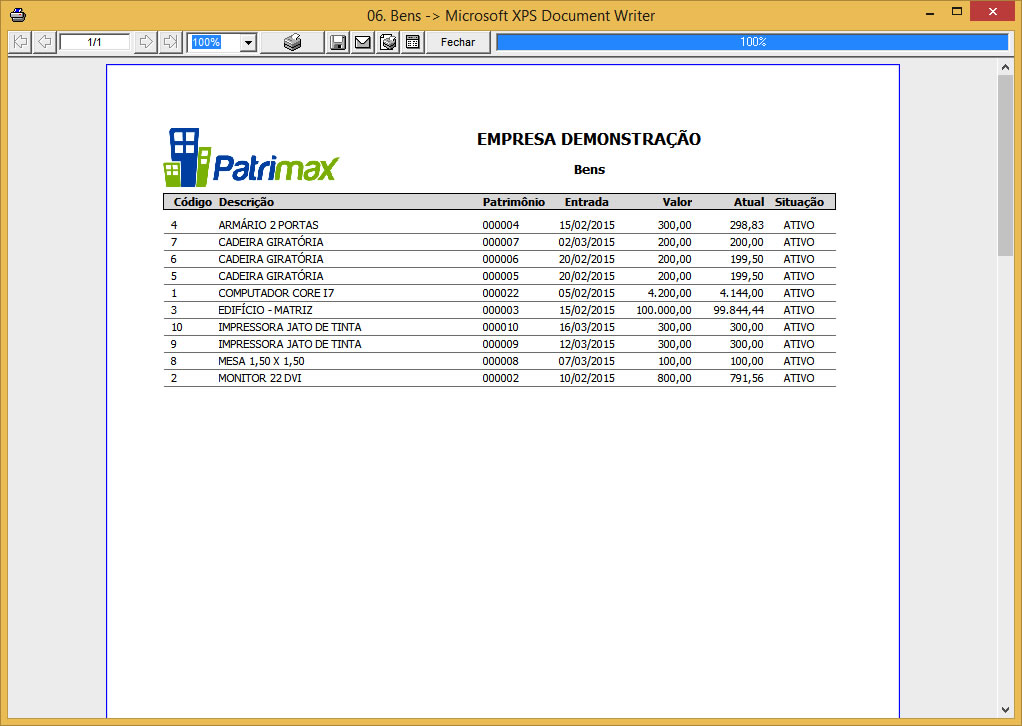This screenshot has width=1022, height=726.
Task: Click the Bens report subtitle
Action: click(x=589, y=169)
